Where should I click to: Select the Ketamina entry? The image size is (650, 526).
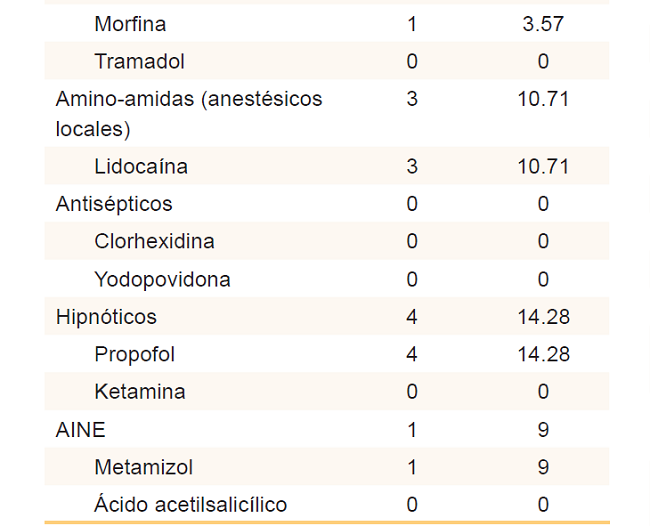(140, 392)
